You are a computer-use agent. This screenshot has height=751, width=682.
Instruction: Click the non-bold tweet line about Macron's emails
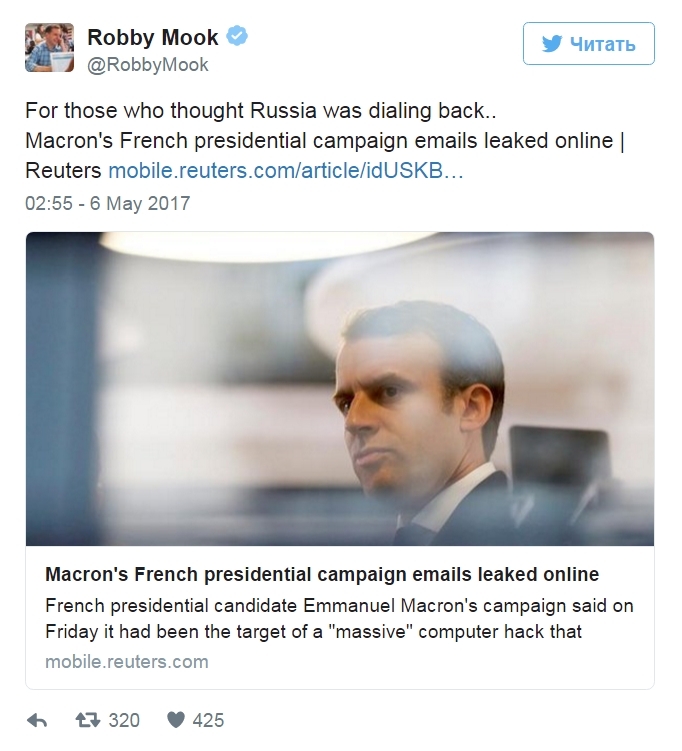click(x=318, y=140)
